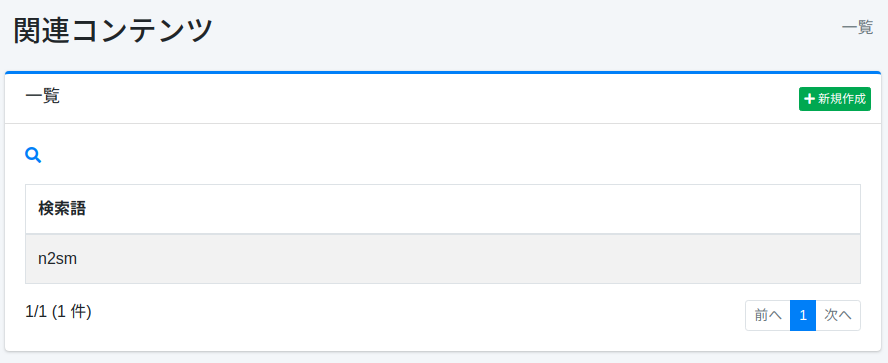Click the 検索語 column header
This screenshot has width=888, height=363.
tap(62, 209)
